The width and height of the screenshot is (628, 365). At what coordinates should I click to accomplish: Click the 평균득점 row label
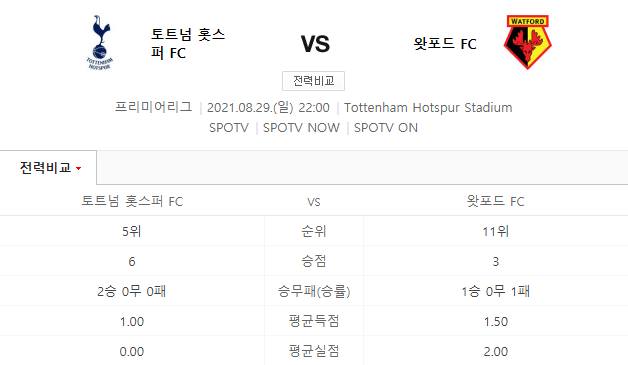(x=314, y=321)
